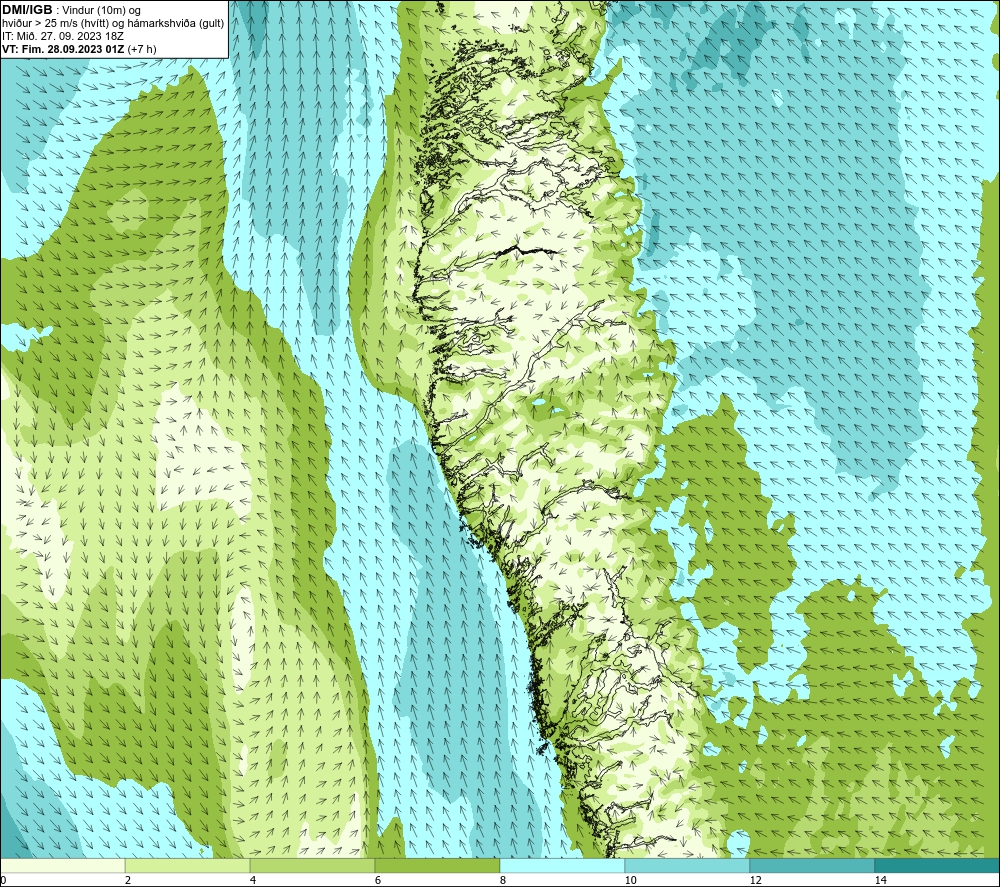Click the "DMI/IGB" title text
The height and width of the screenshot is (887, 1000).
tap(27, 10)
